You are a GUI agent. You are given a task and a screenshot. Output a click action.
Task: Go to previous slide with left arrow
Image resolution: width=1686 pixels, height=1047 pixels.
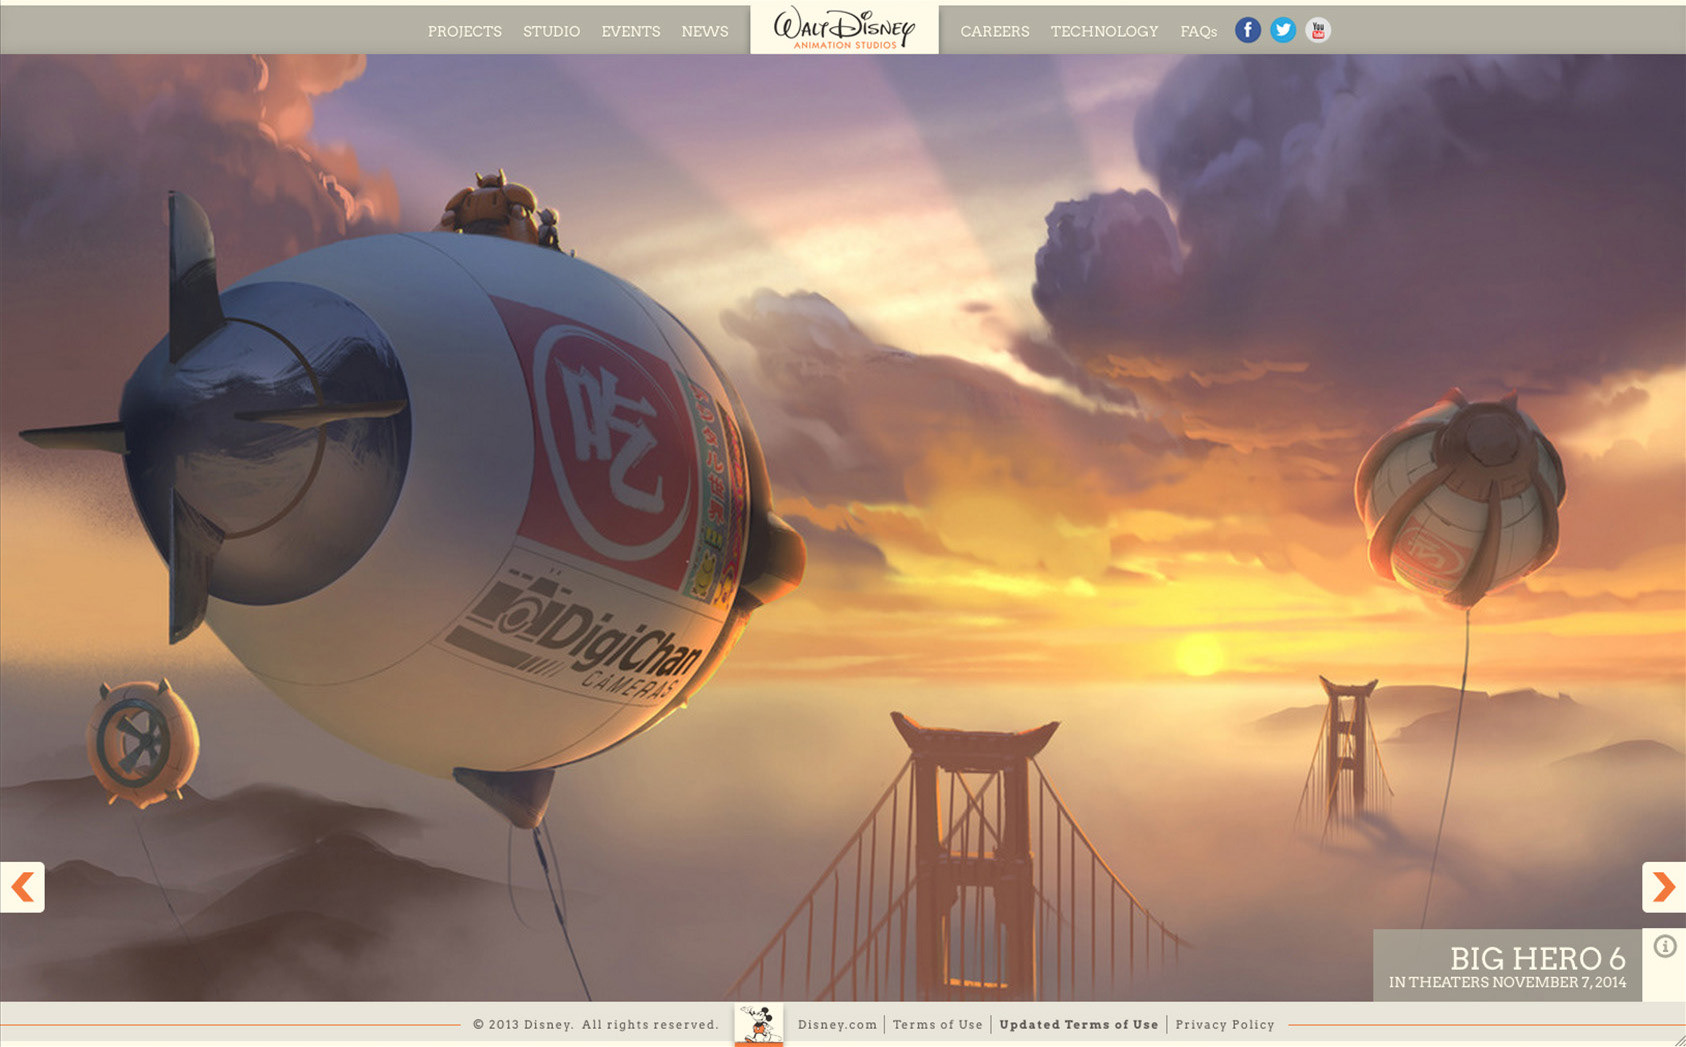tap(22, 887)
